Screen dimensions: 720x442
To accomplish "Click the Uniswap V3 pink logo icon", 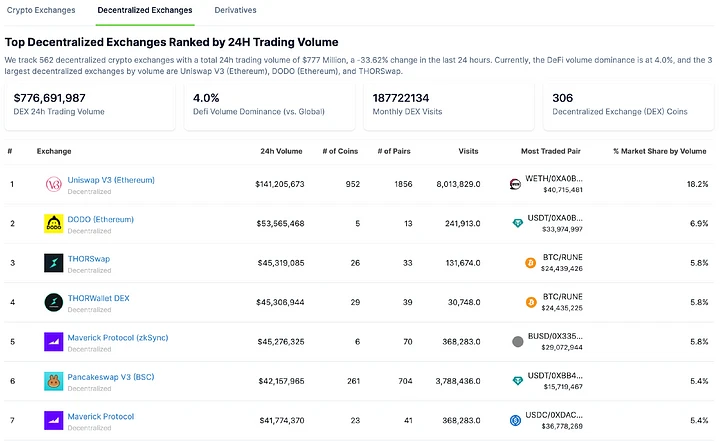I will pos(54,184).
